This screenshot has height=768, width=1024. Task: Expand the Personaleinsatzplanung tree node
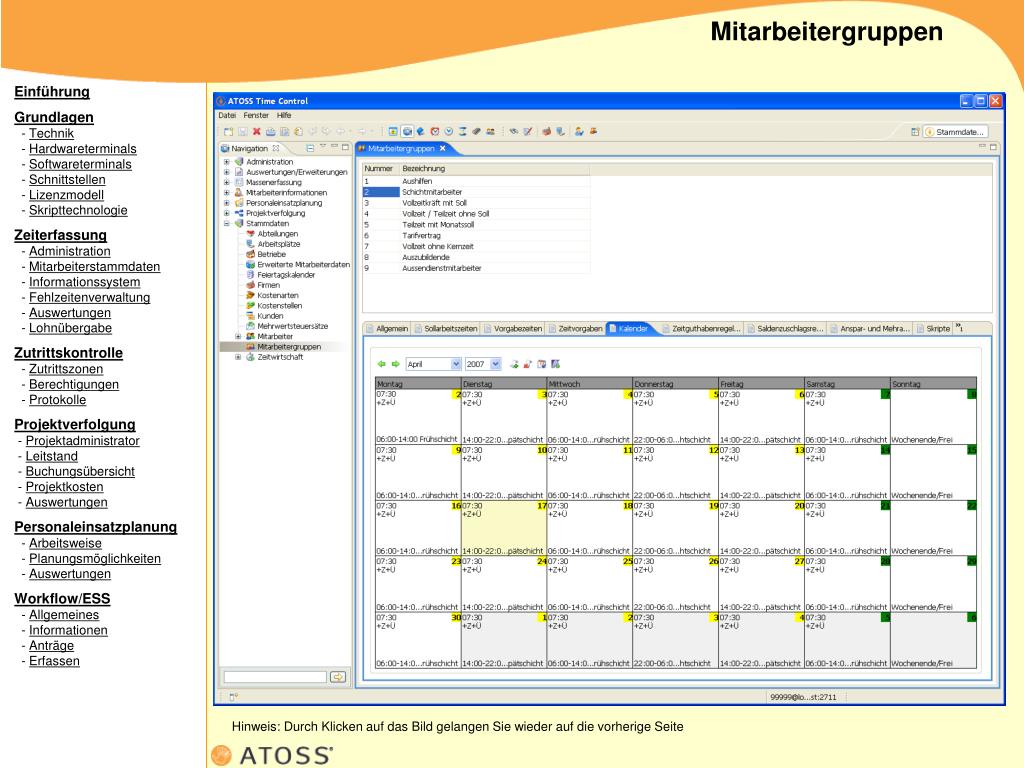pos(227,203)
